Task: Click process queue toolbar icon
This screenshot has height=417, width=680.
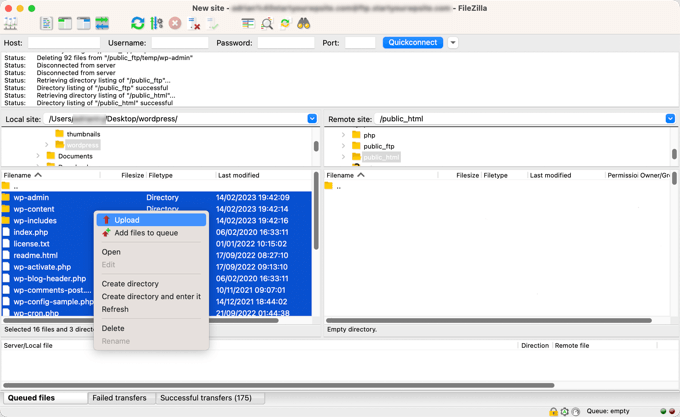Action: (x=156, y=23)
